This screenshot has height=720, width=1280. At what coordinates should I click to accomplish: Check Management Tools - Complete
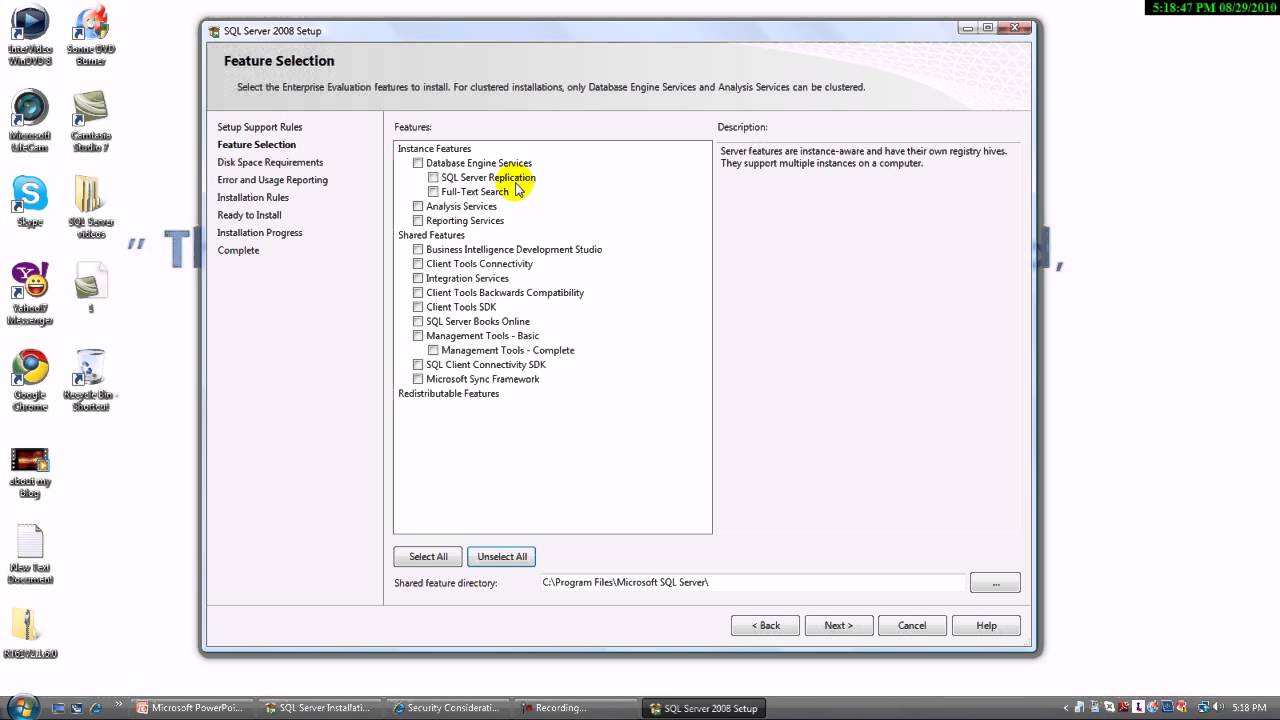coord(433,350)
